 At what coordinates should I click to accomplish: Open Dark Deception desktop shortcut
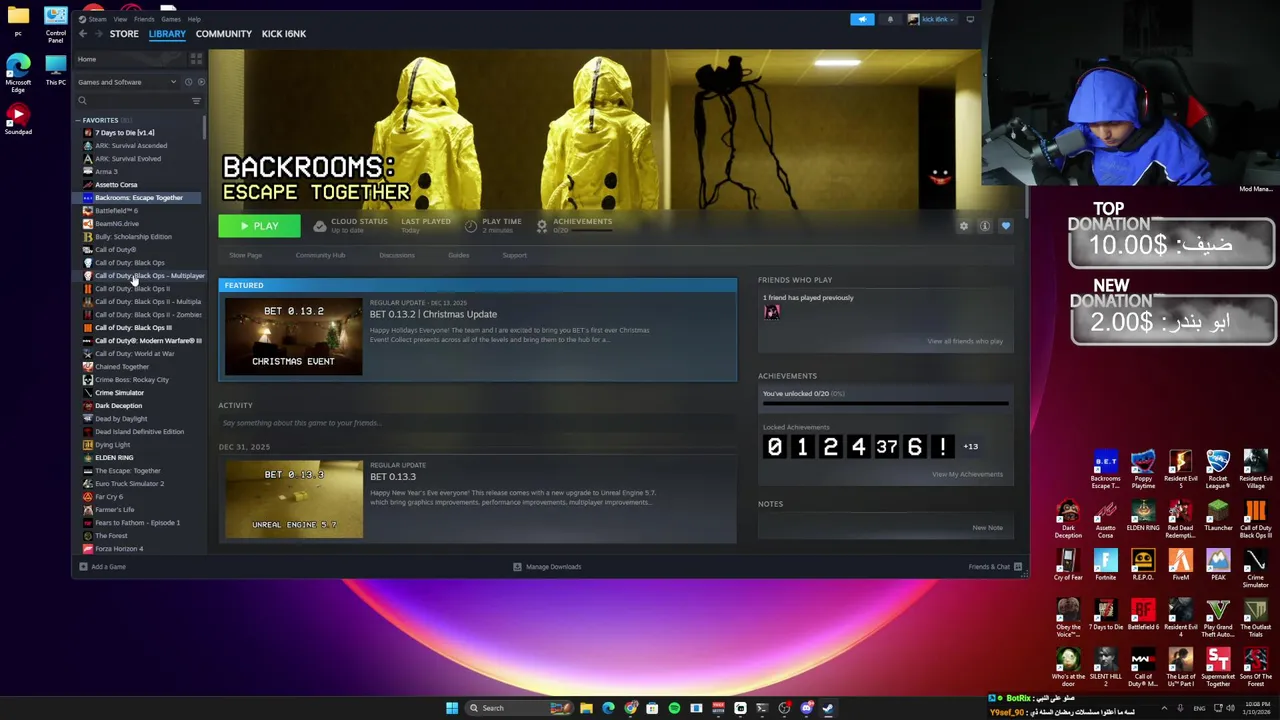pos(1068,518)
